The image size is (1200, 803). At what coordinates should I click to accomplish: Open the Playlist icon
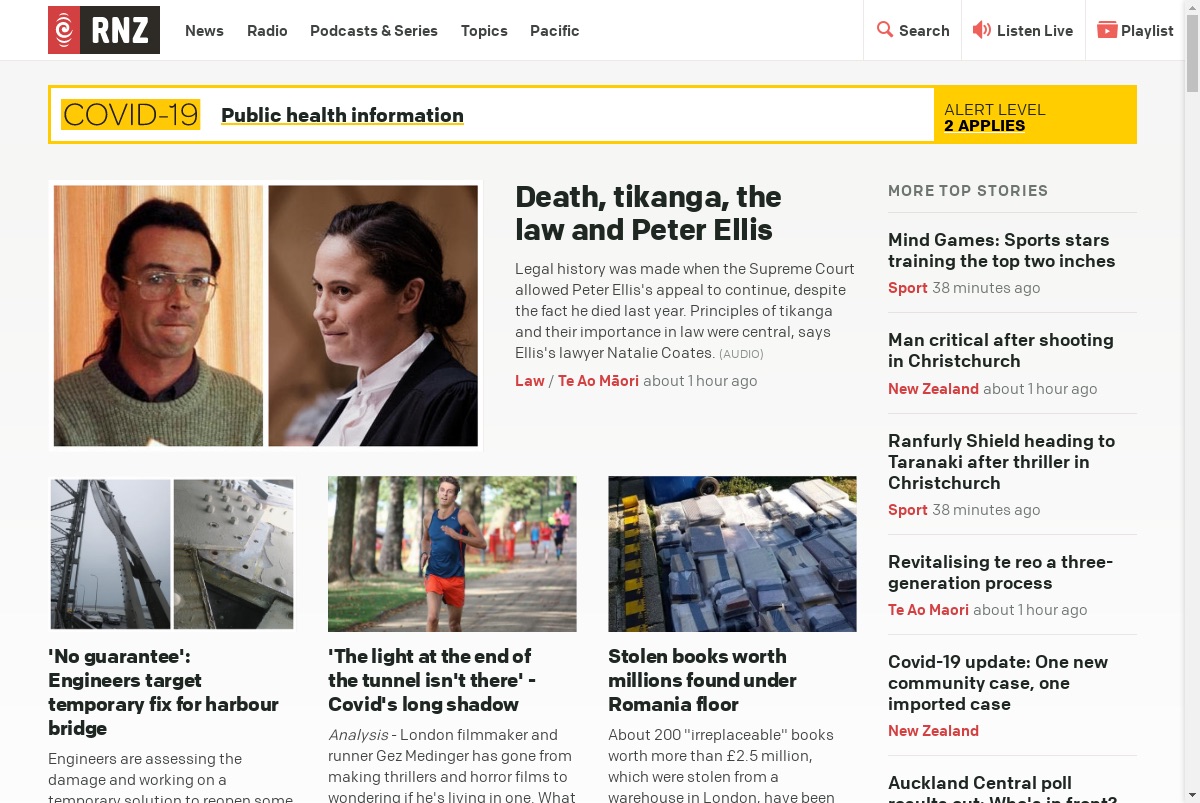point(1107,30)
